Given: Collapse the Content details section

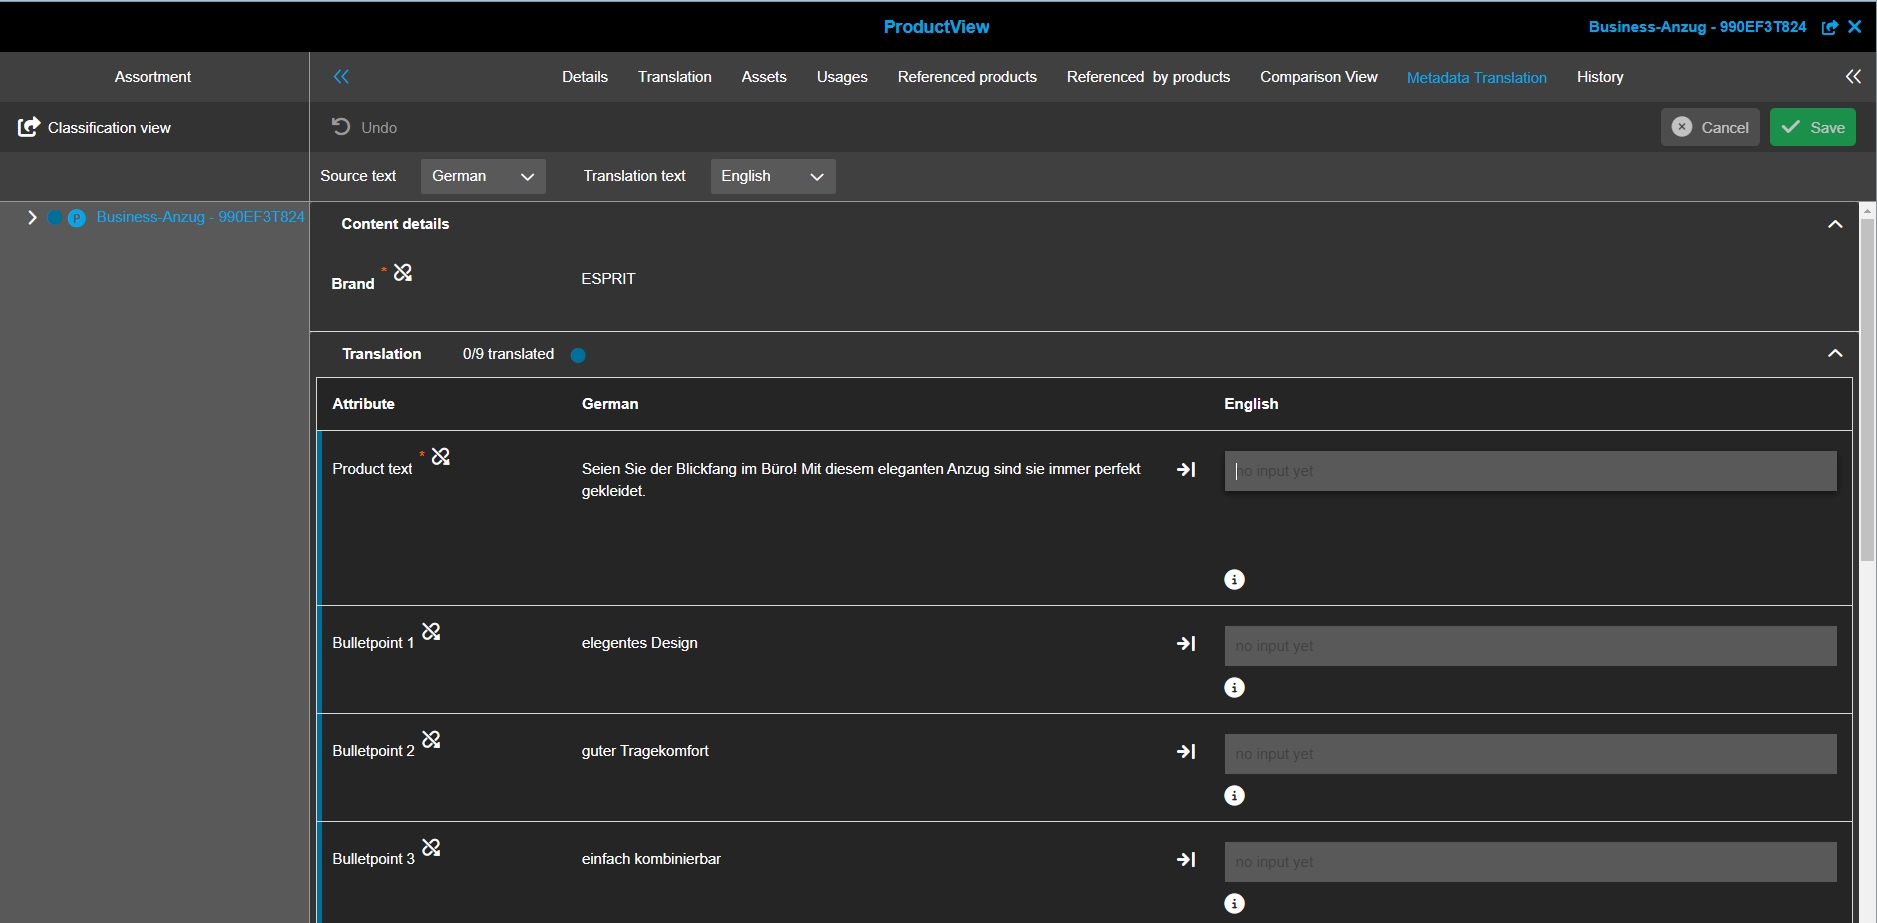Looking at the screenshot, I should (x=1835, y=224).
